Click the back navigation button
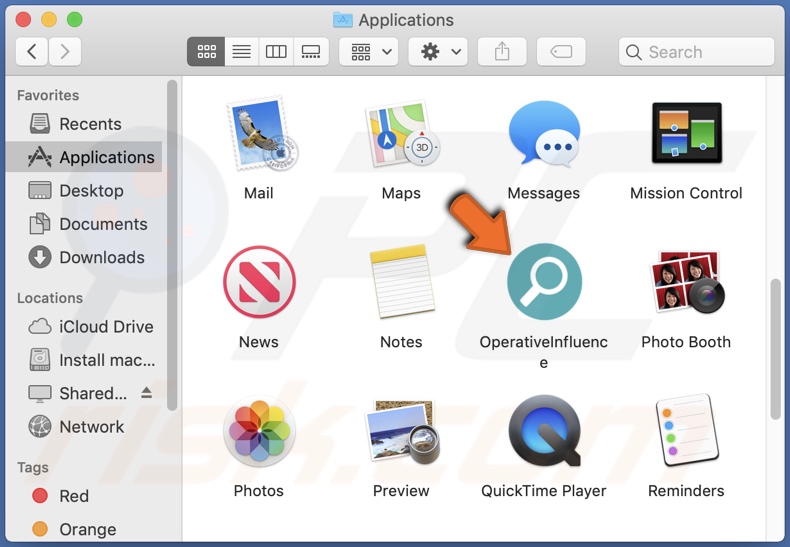The image size is (790, 547). (32, 52)
